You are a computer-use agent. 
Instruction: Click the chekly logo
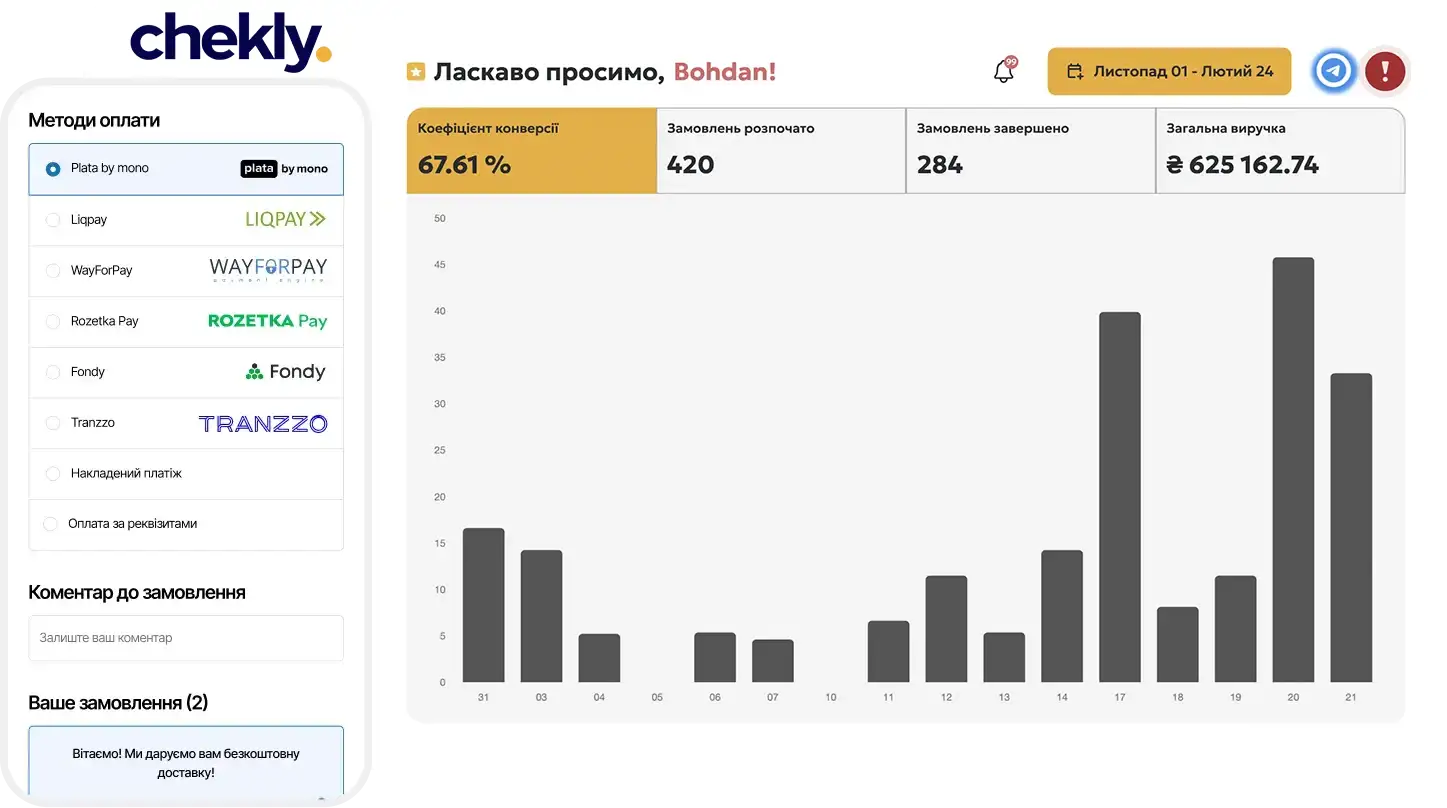pos(230,43)
